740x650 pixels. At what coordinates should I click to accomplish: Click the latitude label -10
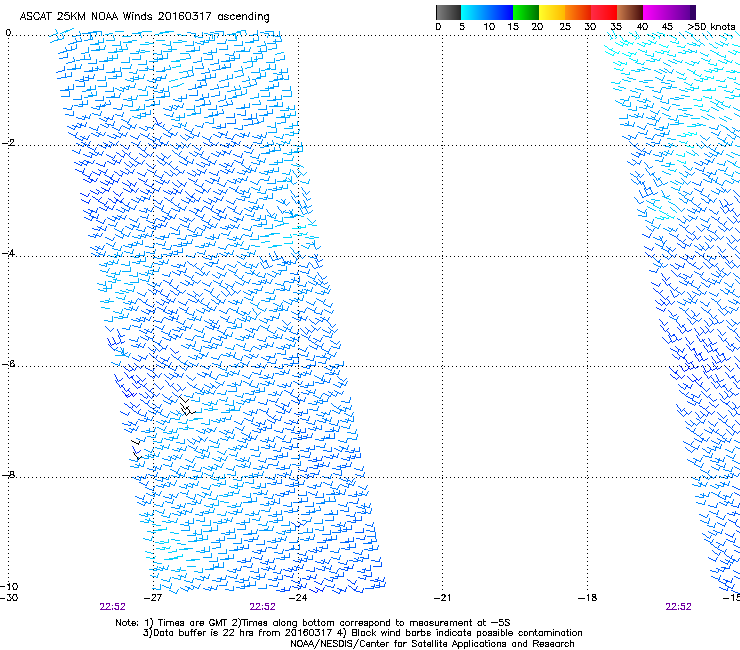coord(9,586)
